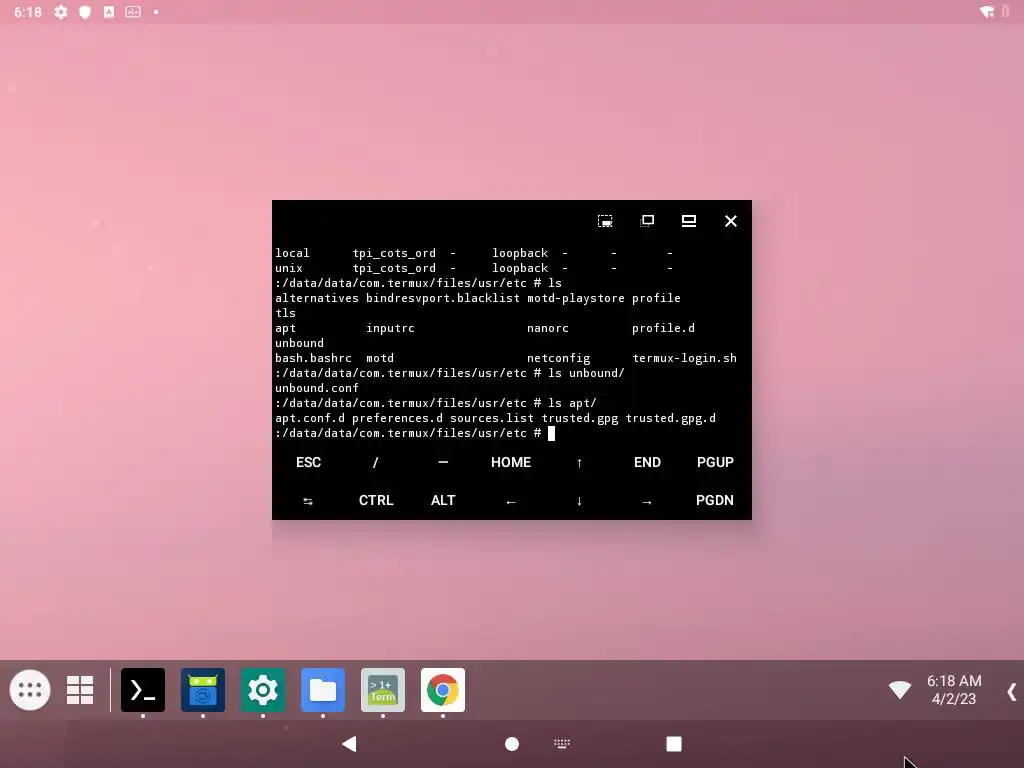
Task: Open Termux from the taskbar
Action: click(x=143, y=690)
